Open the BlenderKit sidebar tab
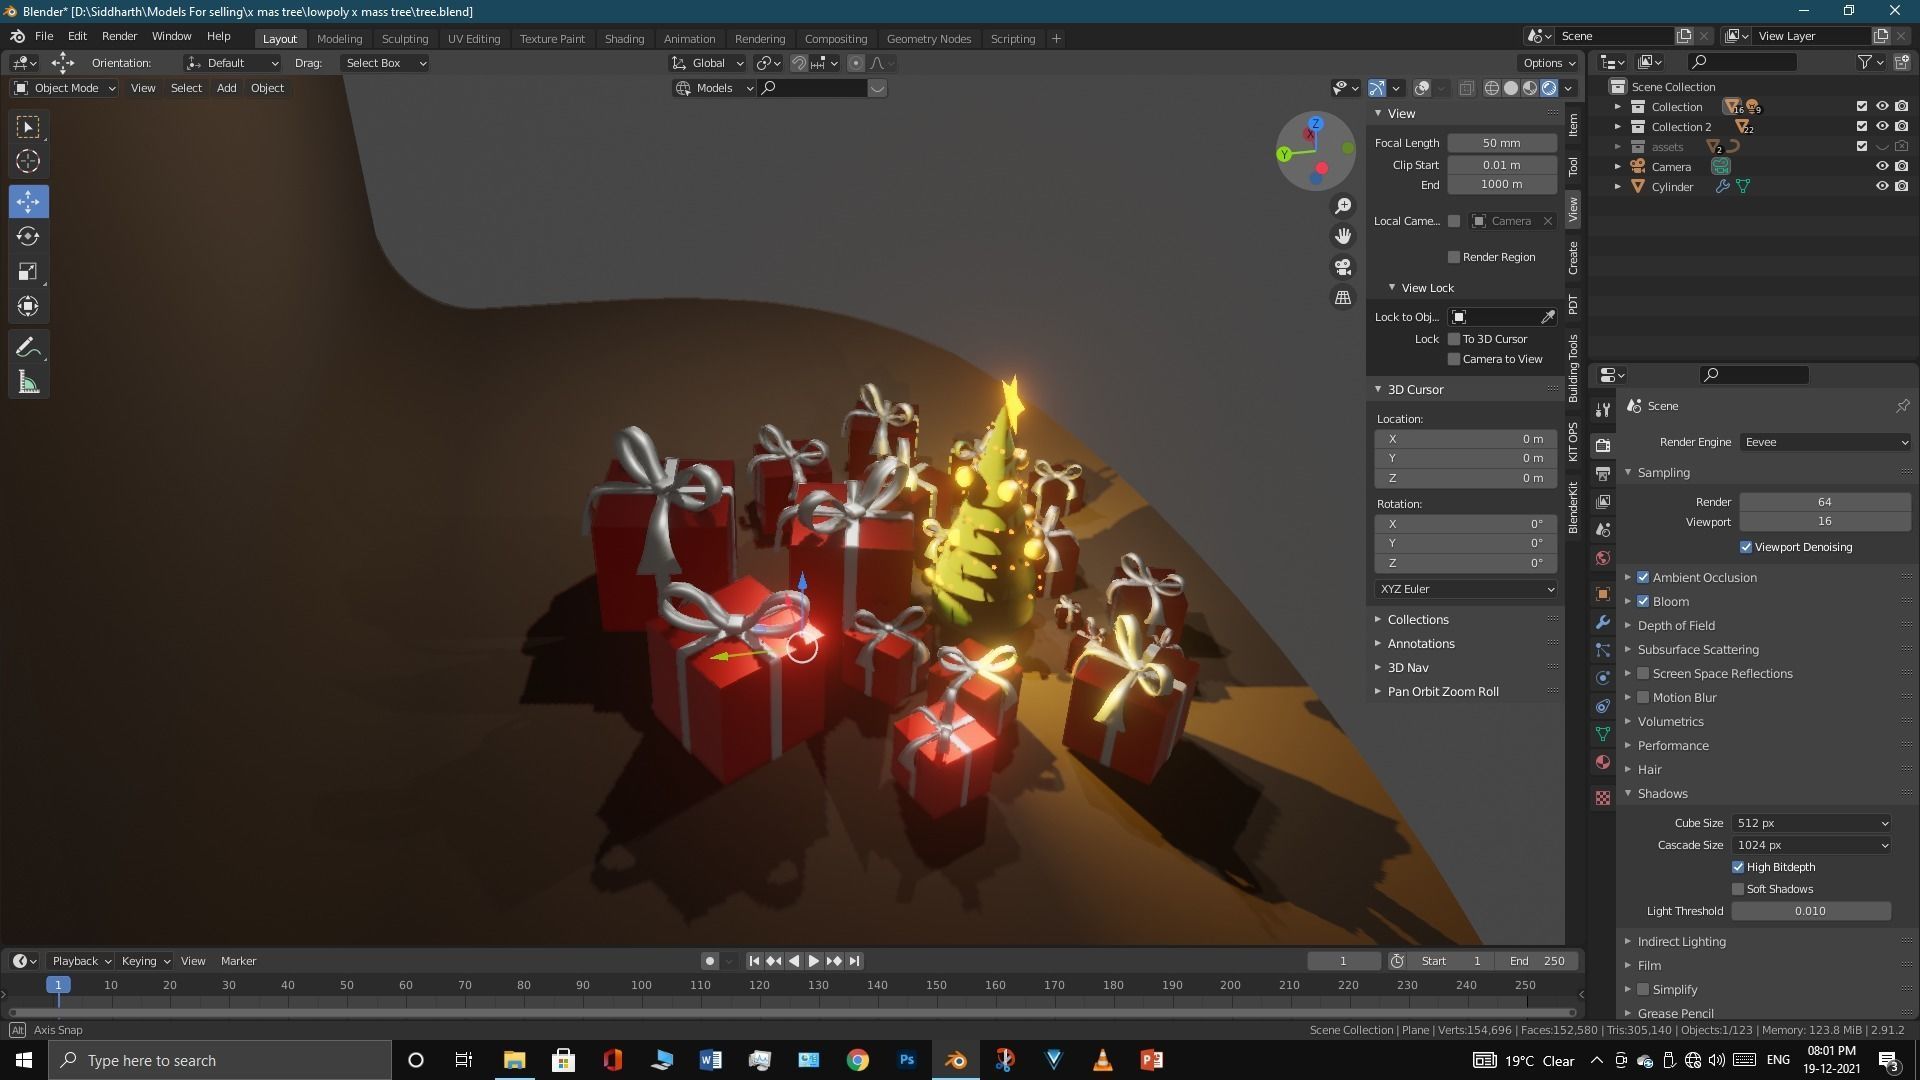 [x=1573, y=507]
